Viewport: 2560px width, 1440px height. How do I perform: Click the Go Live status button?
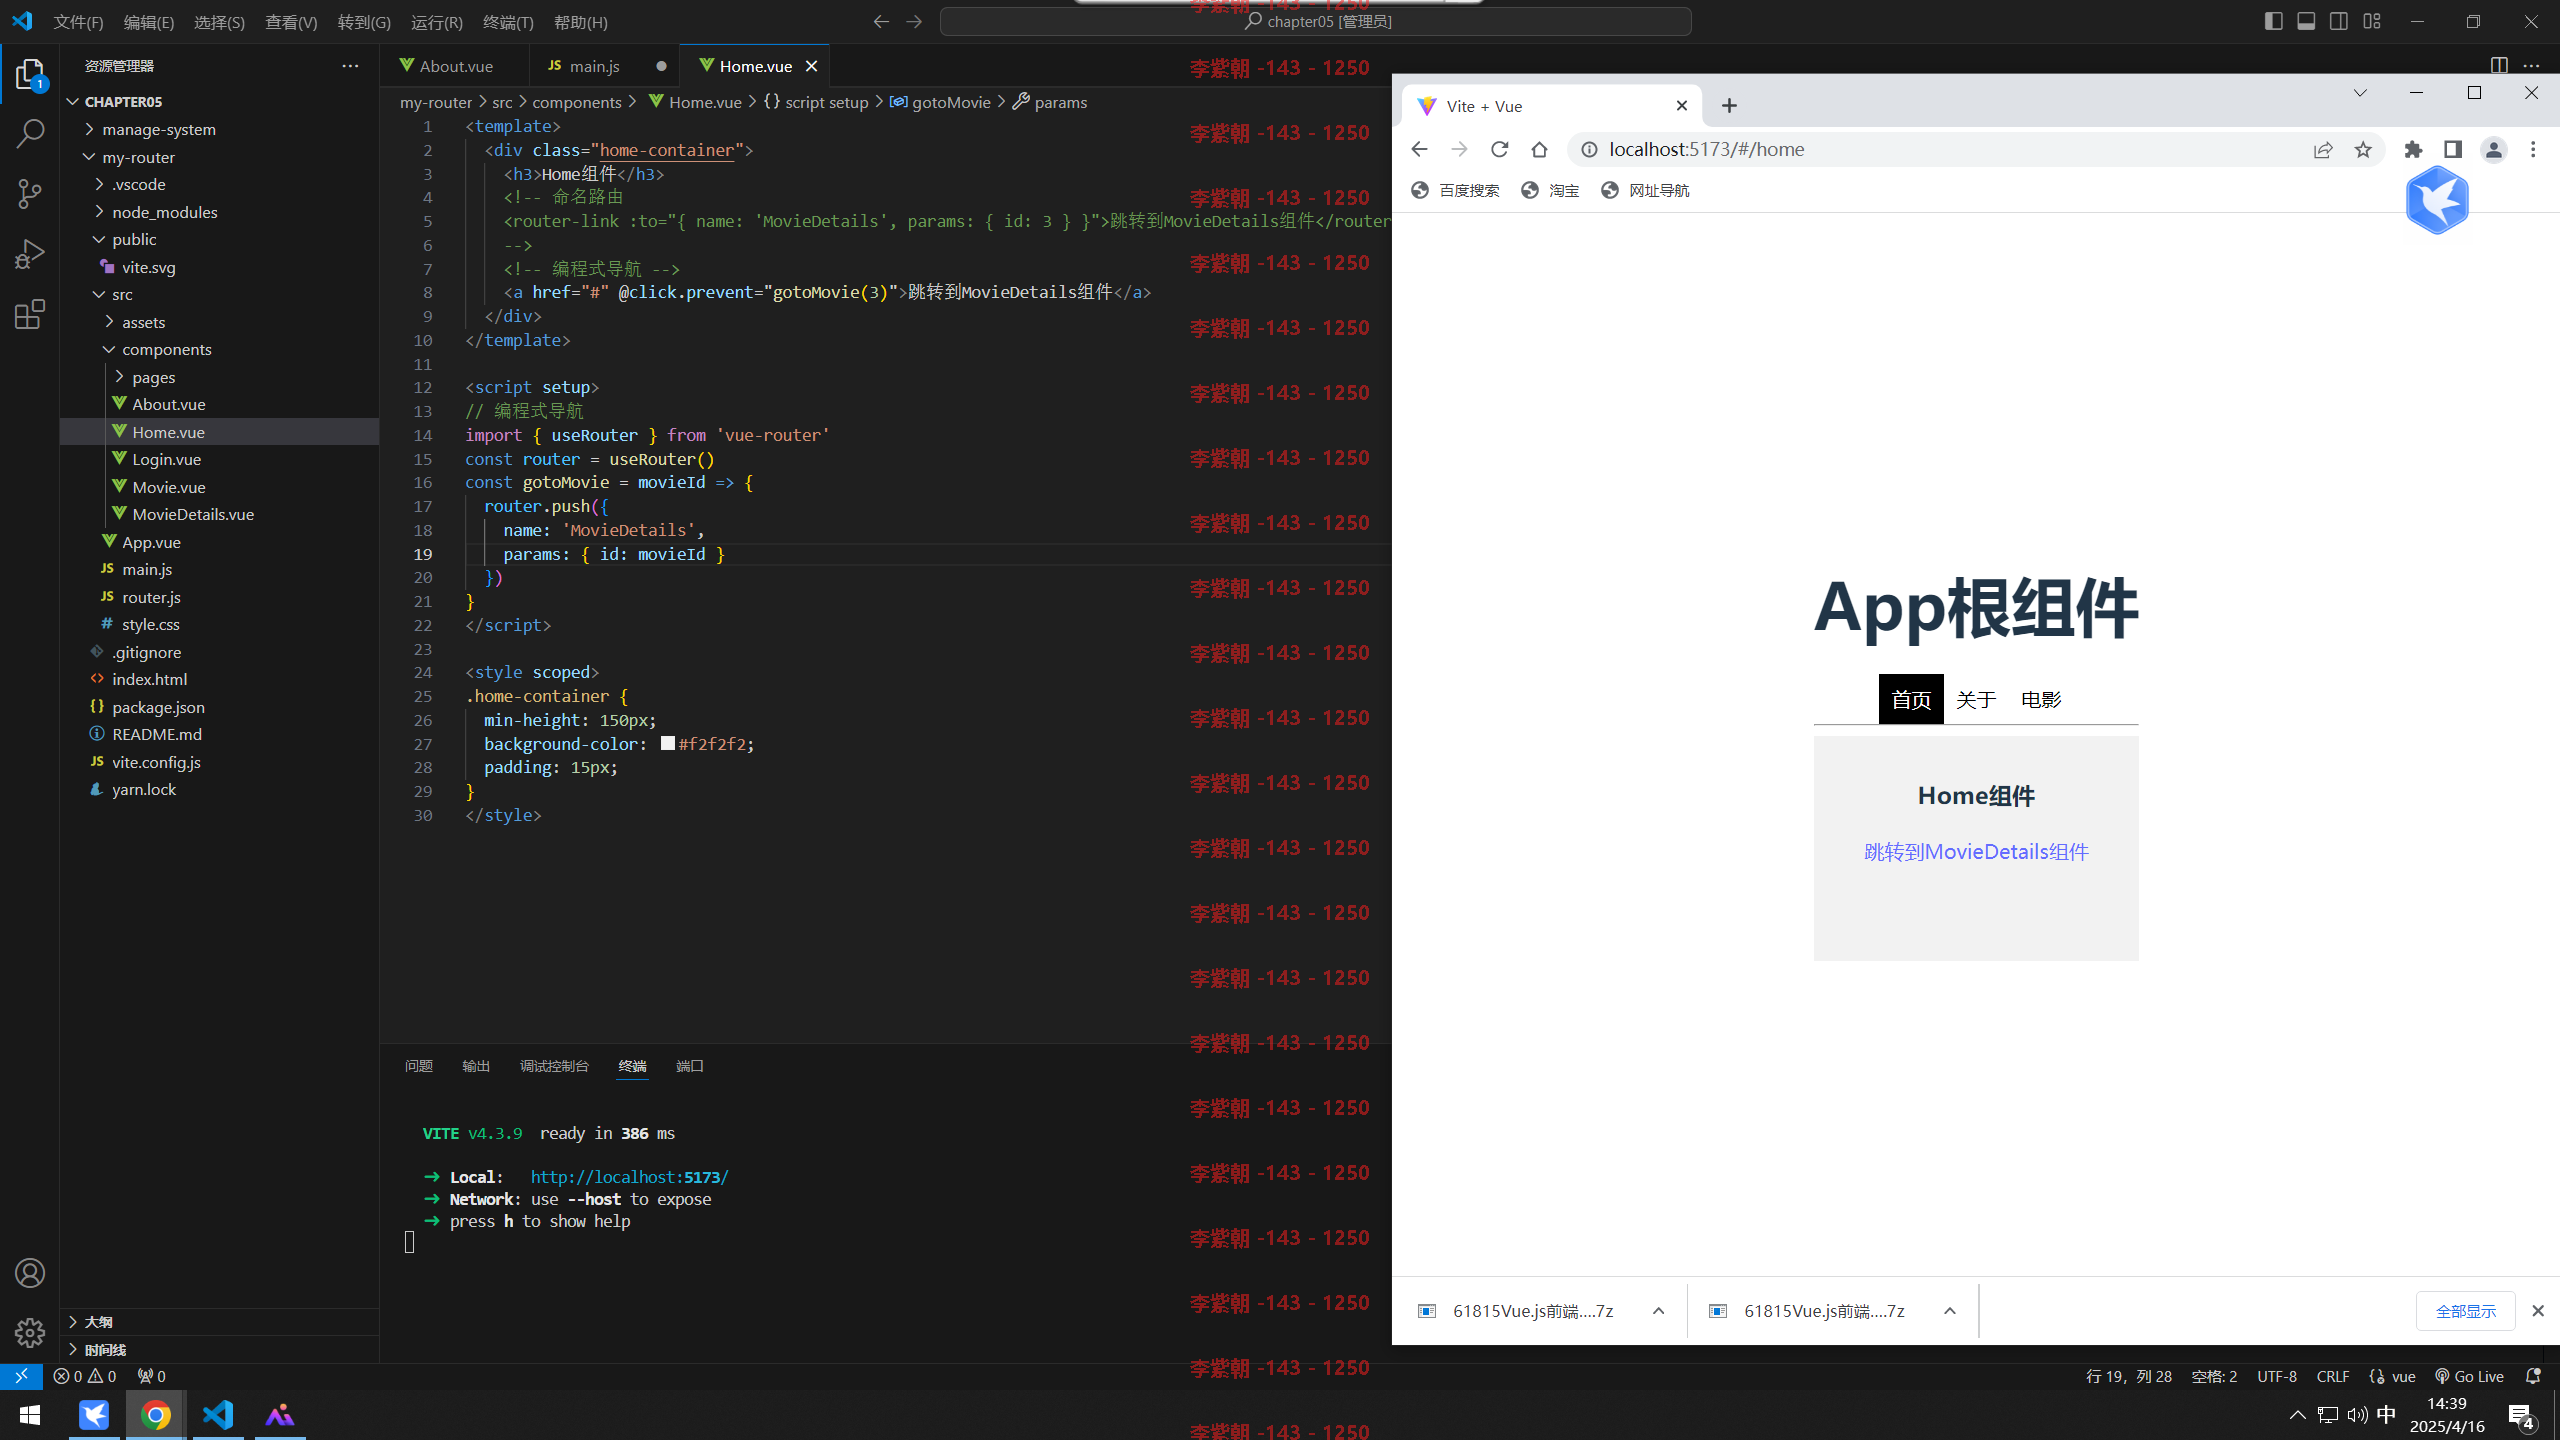coord(2469,1376)
